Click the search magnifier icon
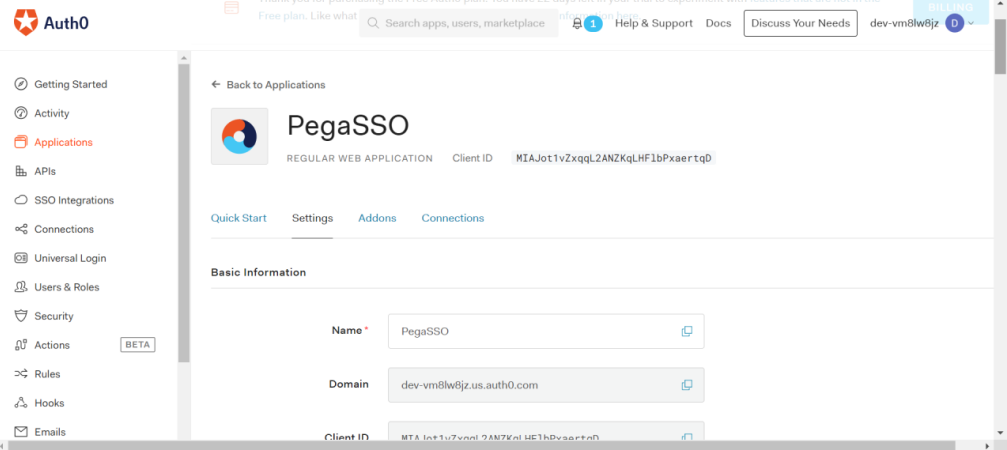The image size is (1007, 450). (x=373, y=23)
